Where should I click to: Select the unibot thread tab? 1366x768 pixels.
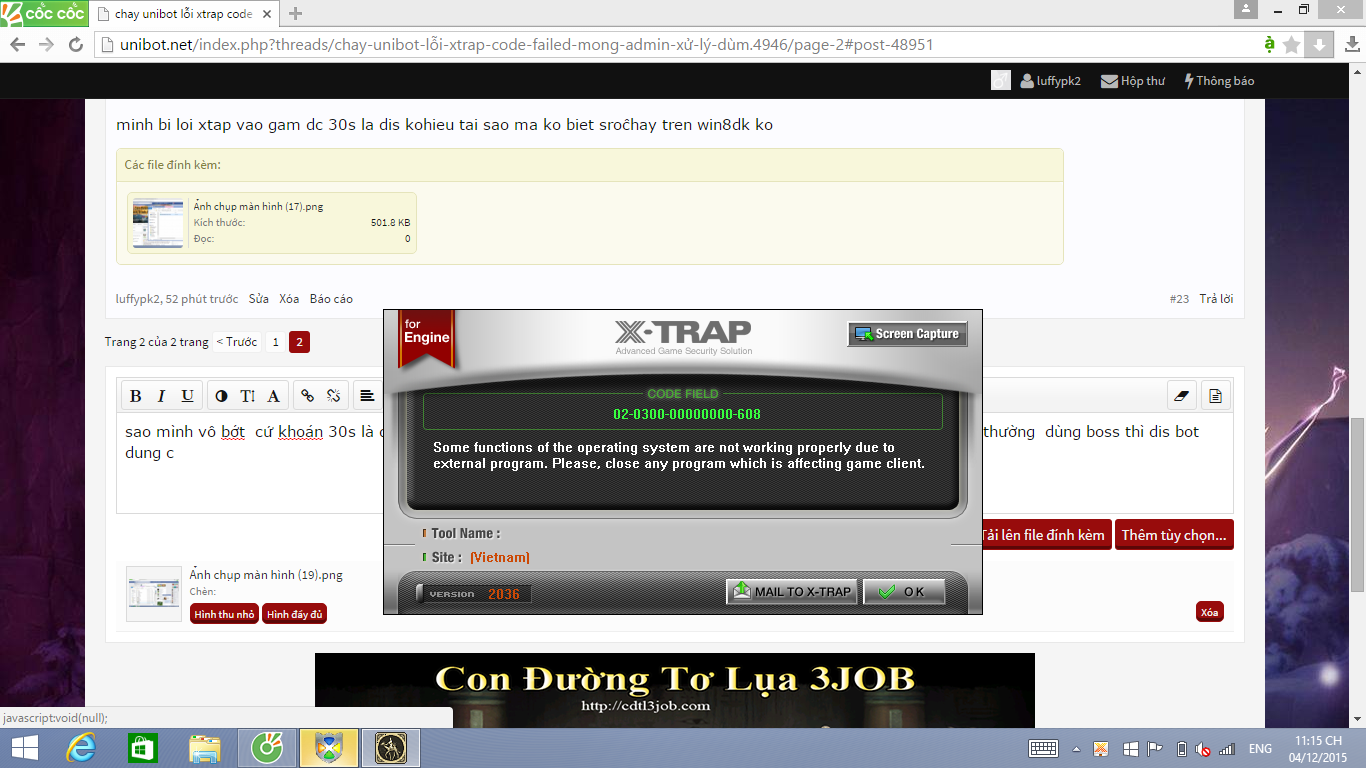click(x=183, y=14)
